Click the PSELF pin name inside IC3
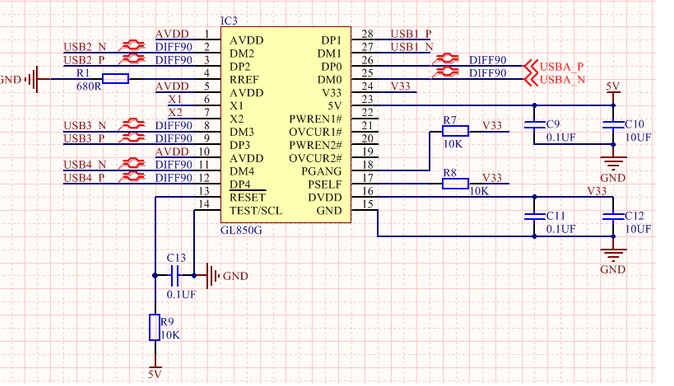 point(325,184)
